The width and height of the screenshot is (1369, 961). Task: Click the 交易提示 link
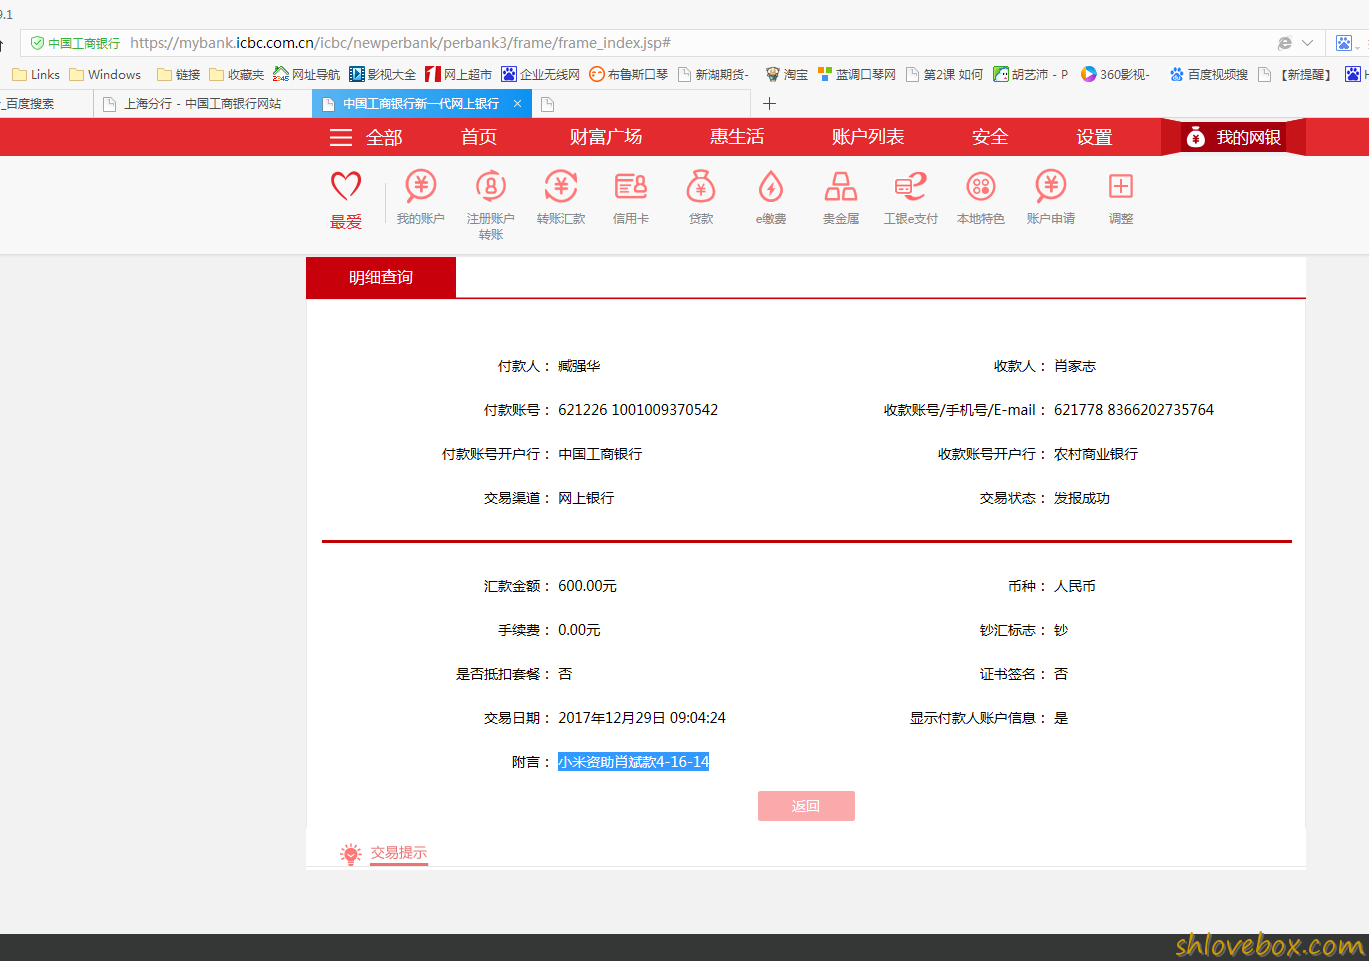click(x=399, y=853)
